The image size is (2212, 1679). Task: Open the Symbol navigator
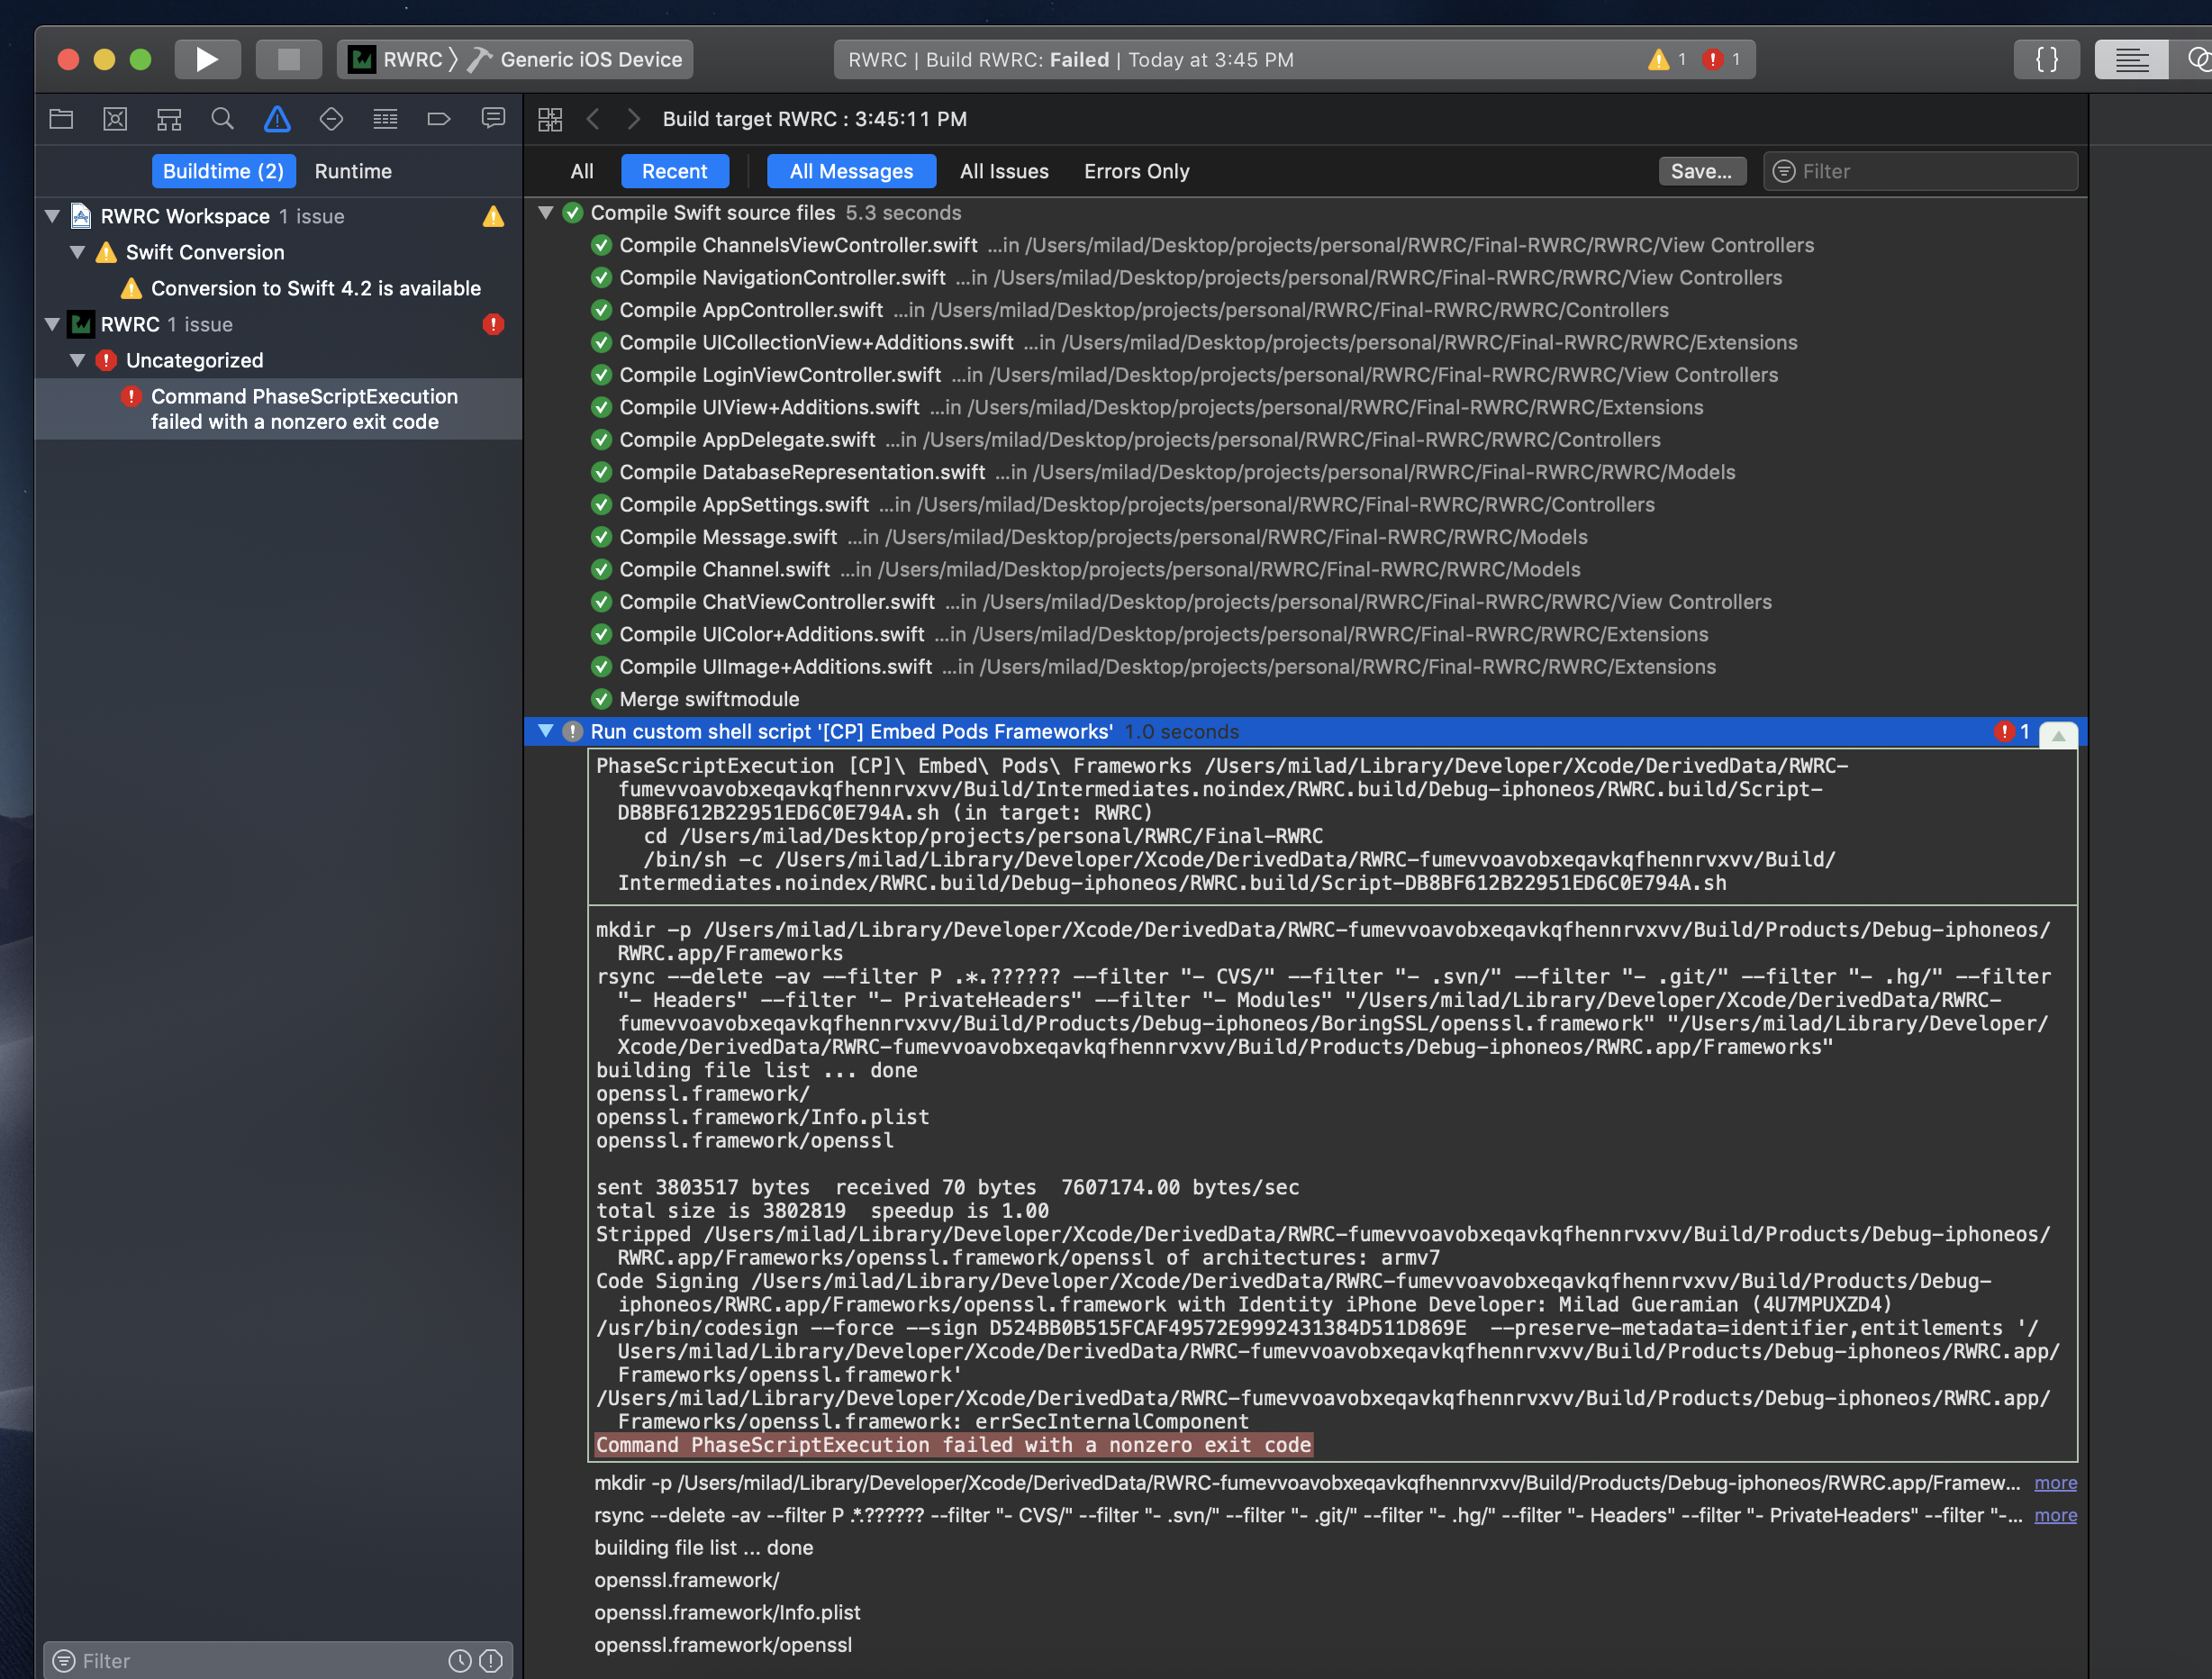tap(169, 119)
